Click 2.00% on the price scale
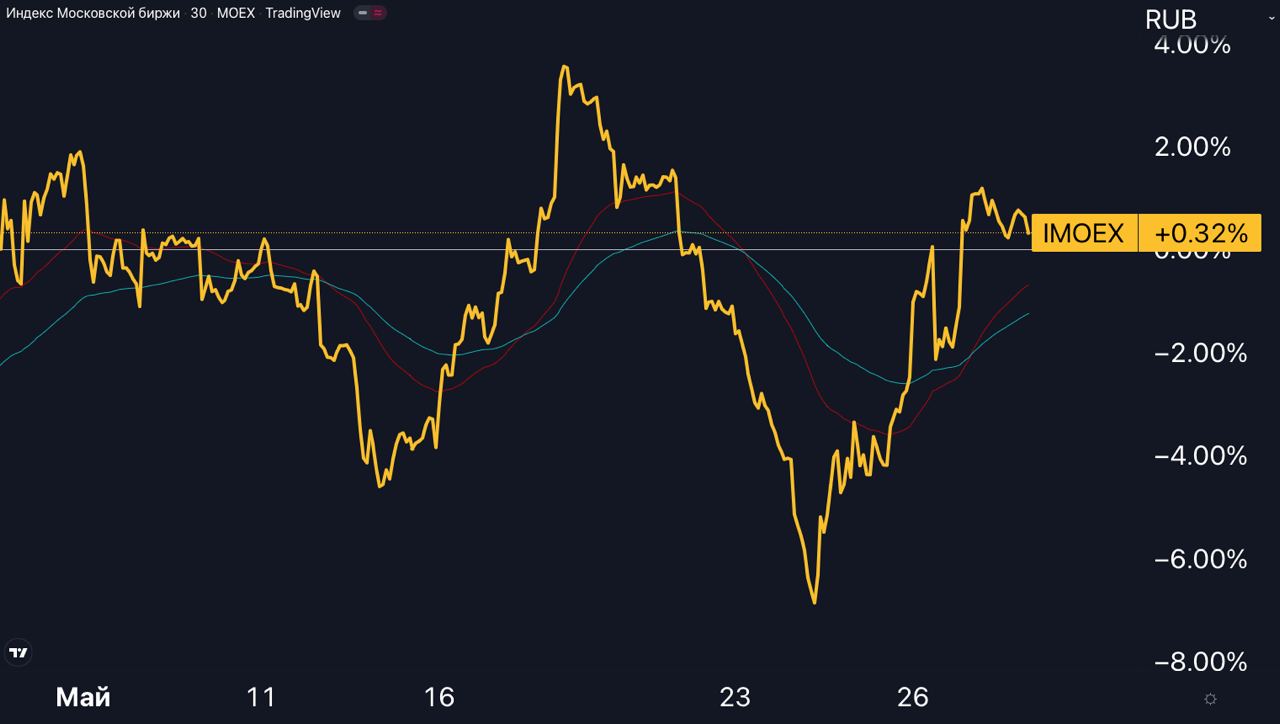 click(1192, 147)
